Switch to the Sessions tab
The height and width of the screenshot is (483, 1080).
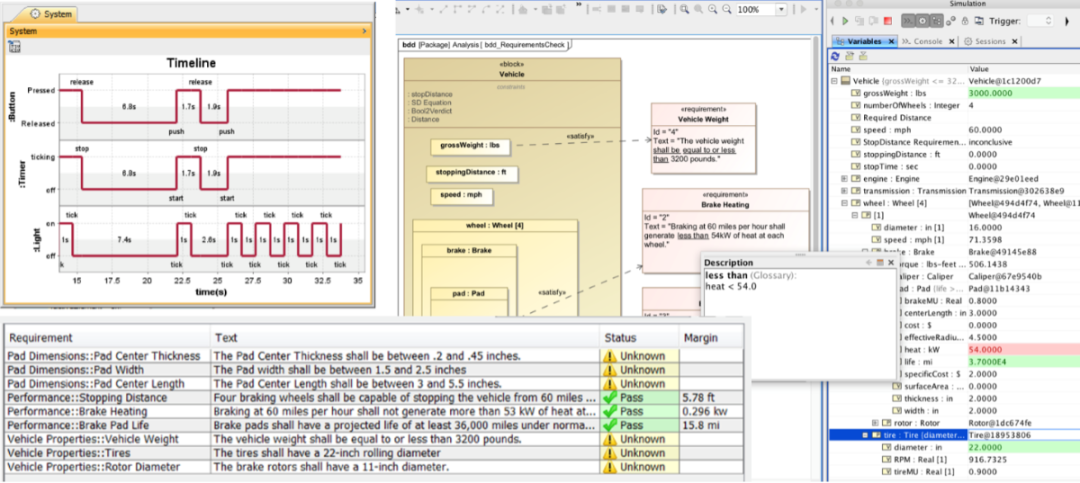tap(991, 41)
